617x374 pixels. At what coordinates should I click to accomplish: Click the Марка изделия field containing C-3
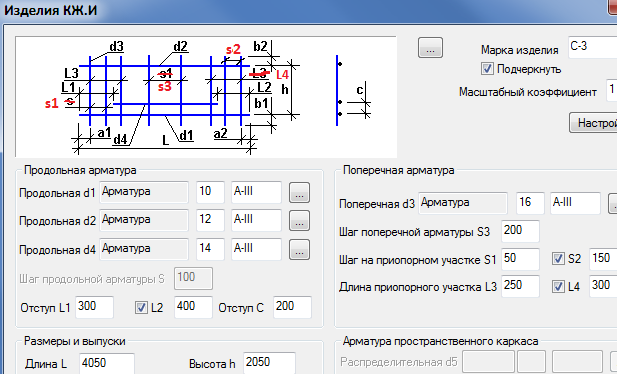point(592,47)
